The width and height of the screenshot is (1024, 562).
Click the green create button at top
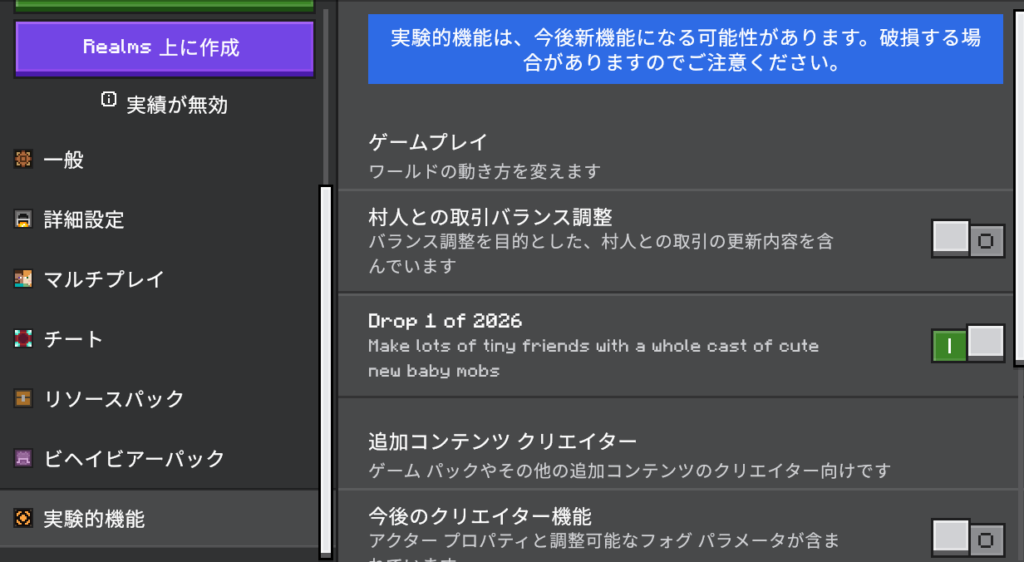164,5
